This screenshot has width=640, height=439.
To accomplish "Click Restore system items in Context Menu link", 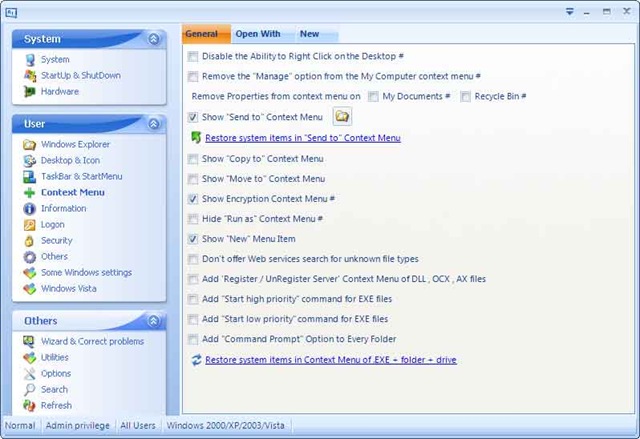I will [x=331, y=360].
